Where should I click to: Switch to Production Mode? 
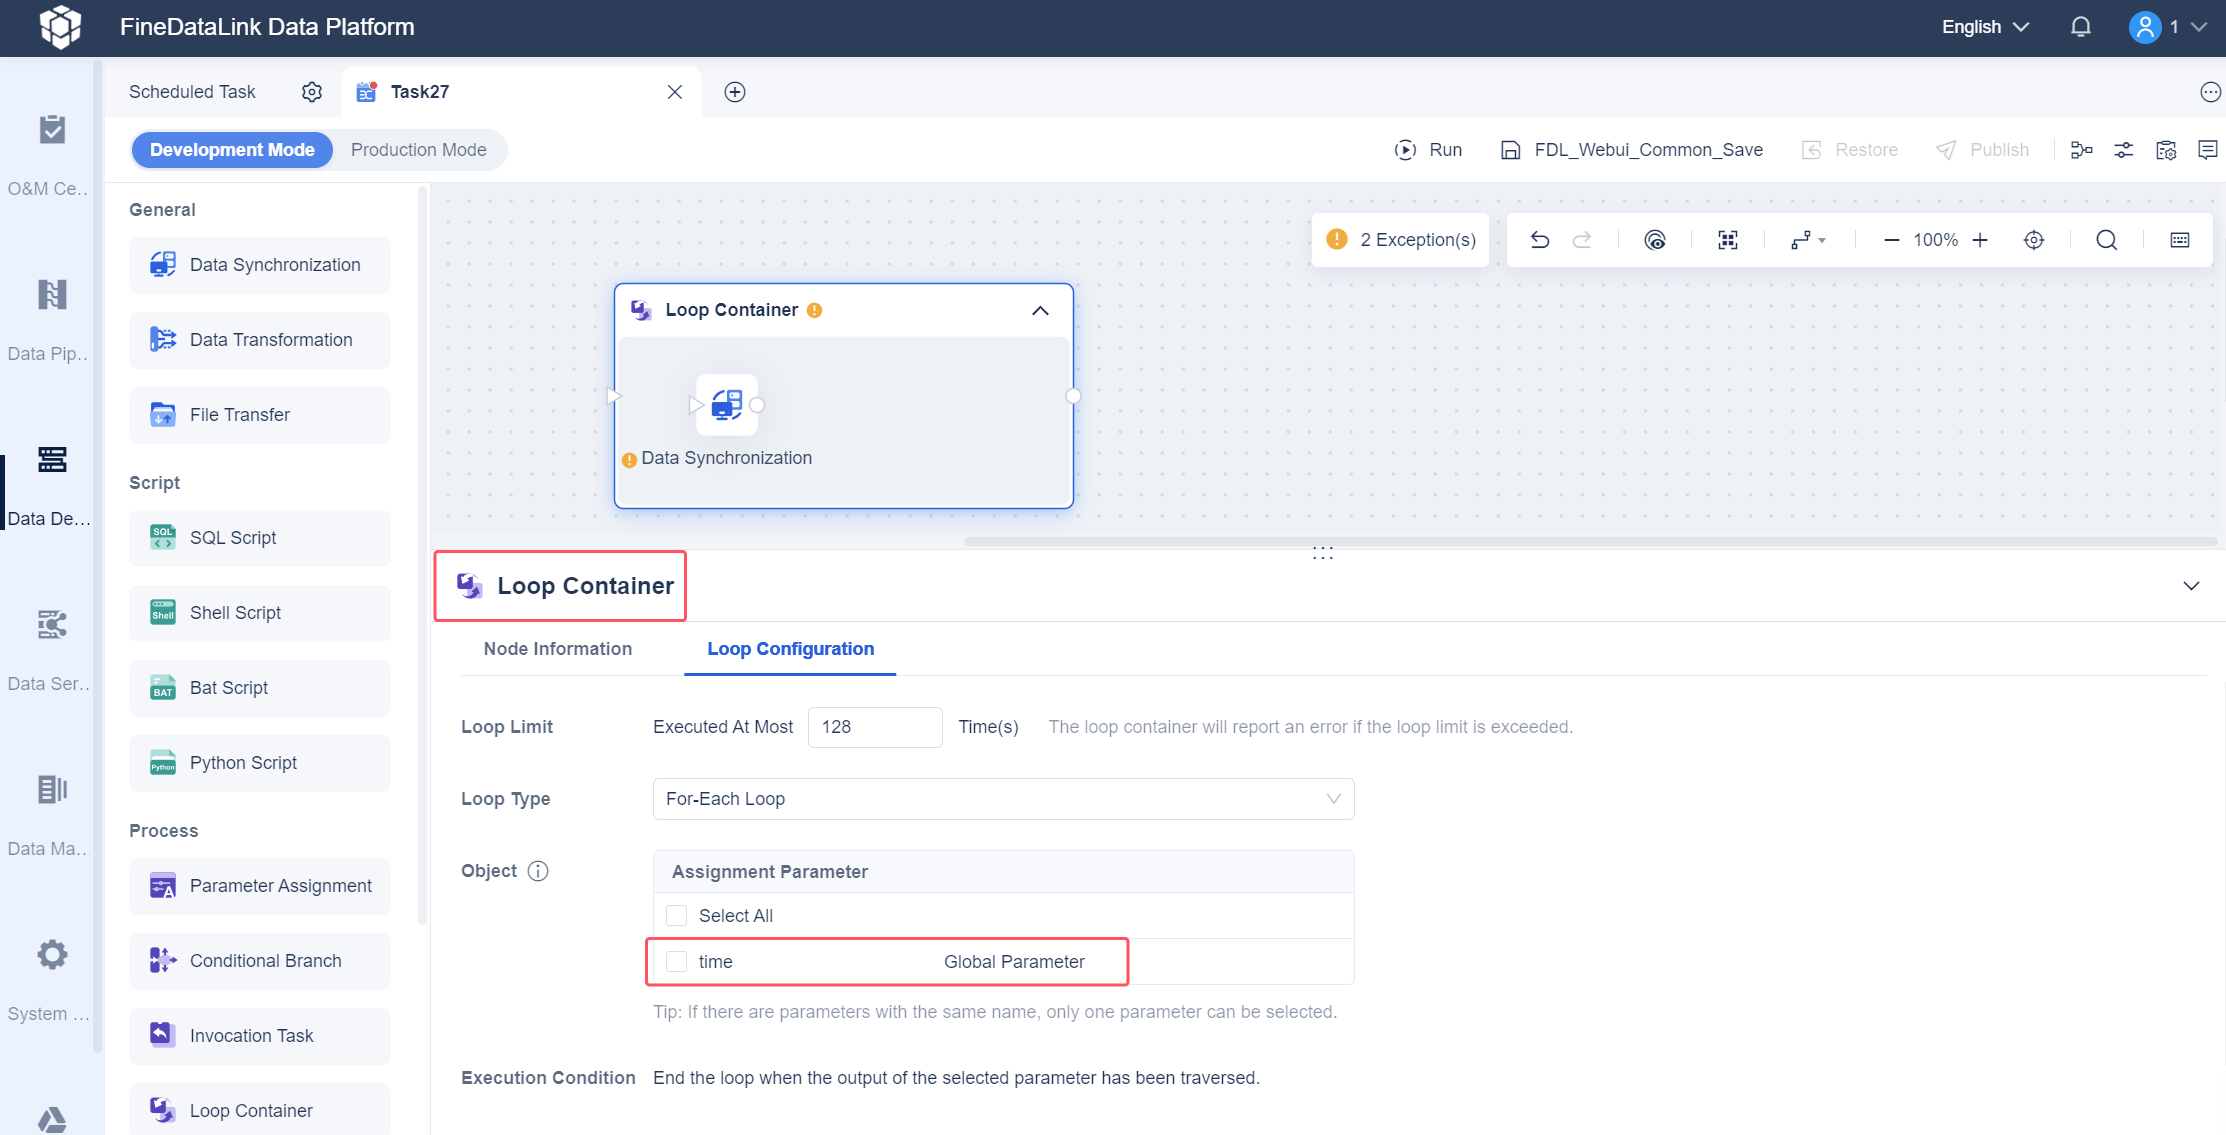[418, 150]
